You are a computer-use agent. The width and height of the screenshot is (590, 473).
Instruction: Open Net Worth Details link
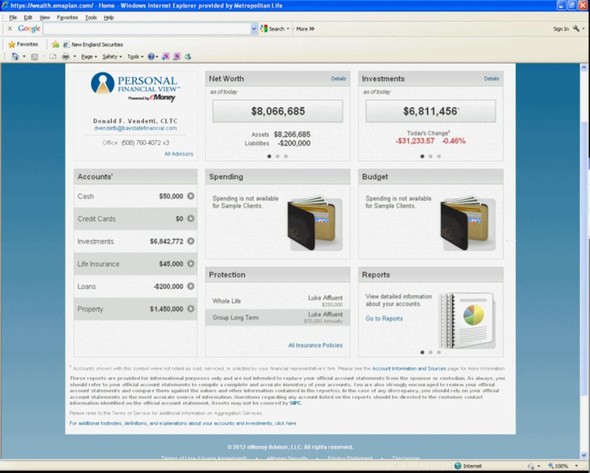point(339,79)
